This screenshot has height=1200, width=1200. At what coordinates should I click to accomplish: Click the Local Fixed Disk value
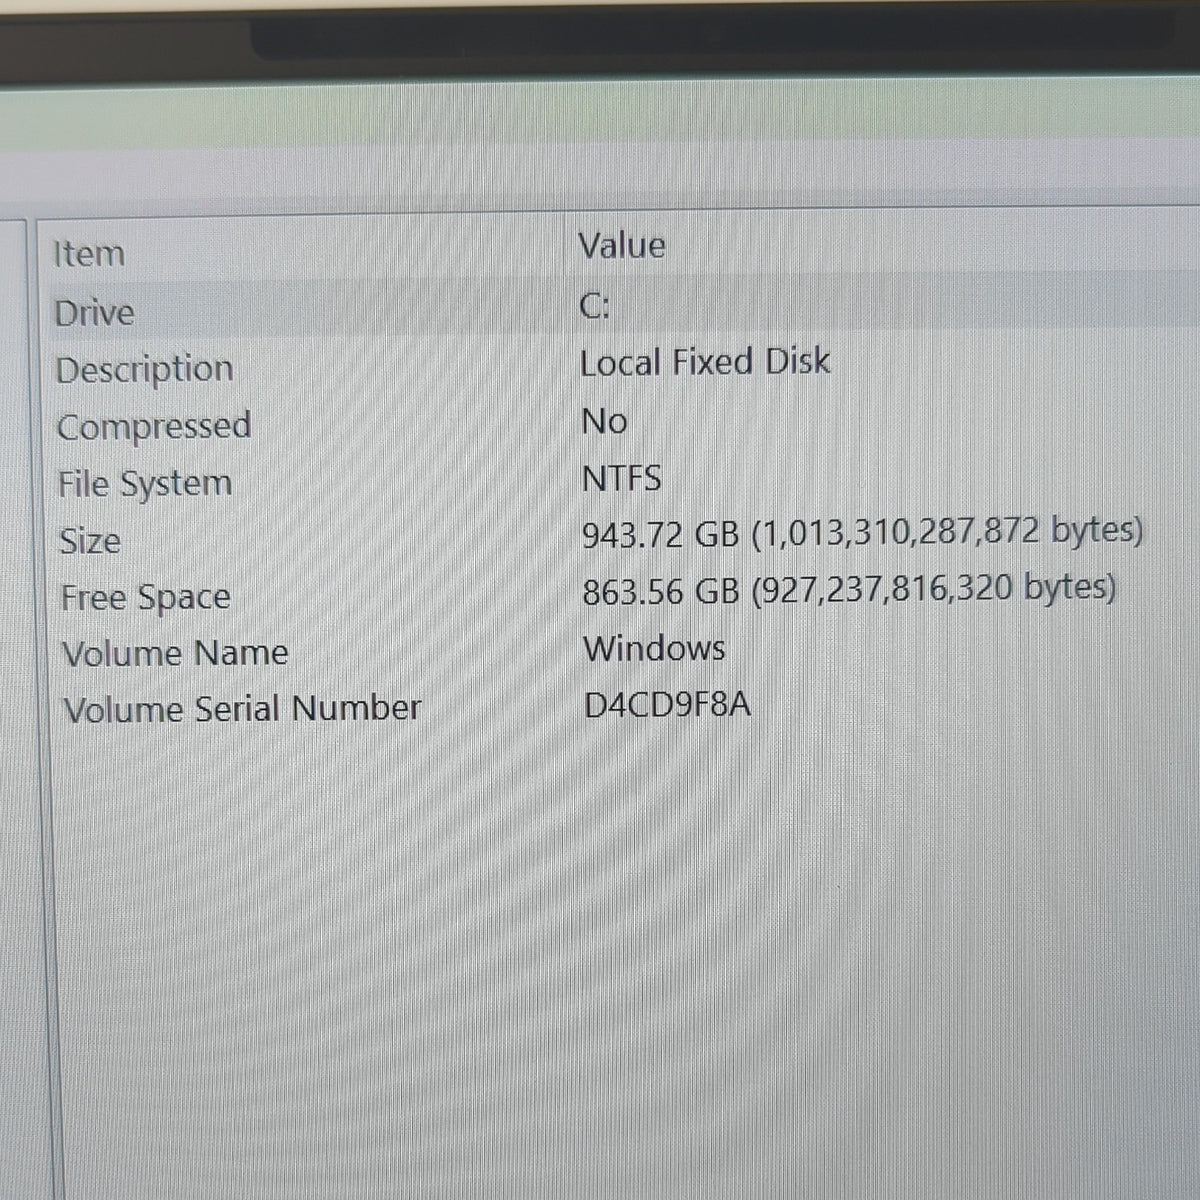[705, 362]
